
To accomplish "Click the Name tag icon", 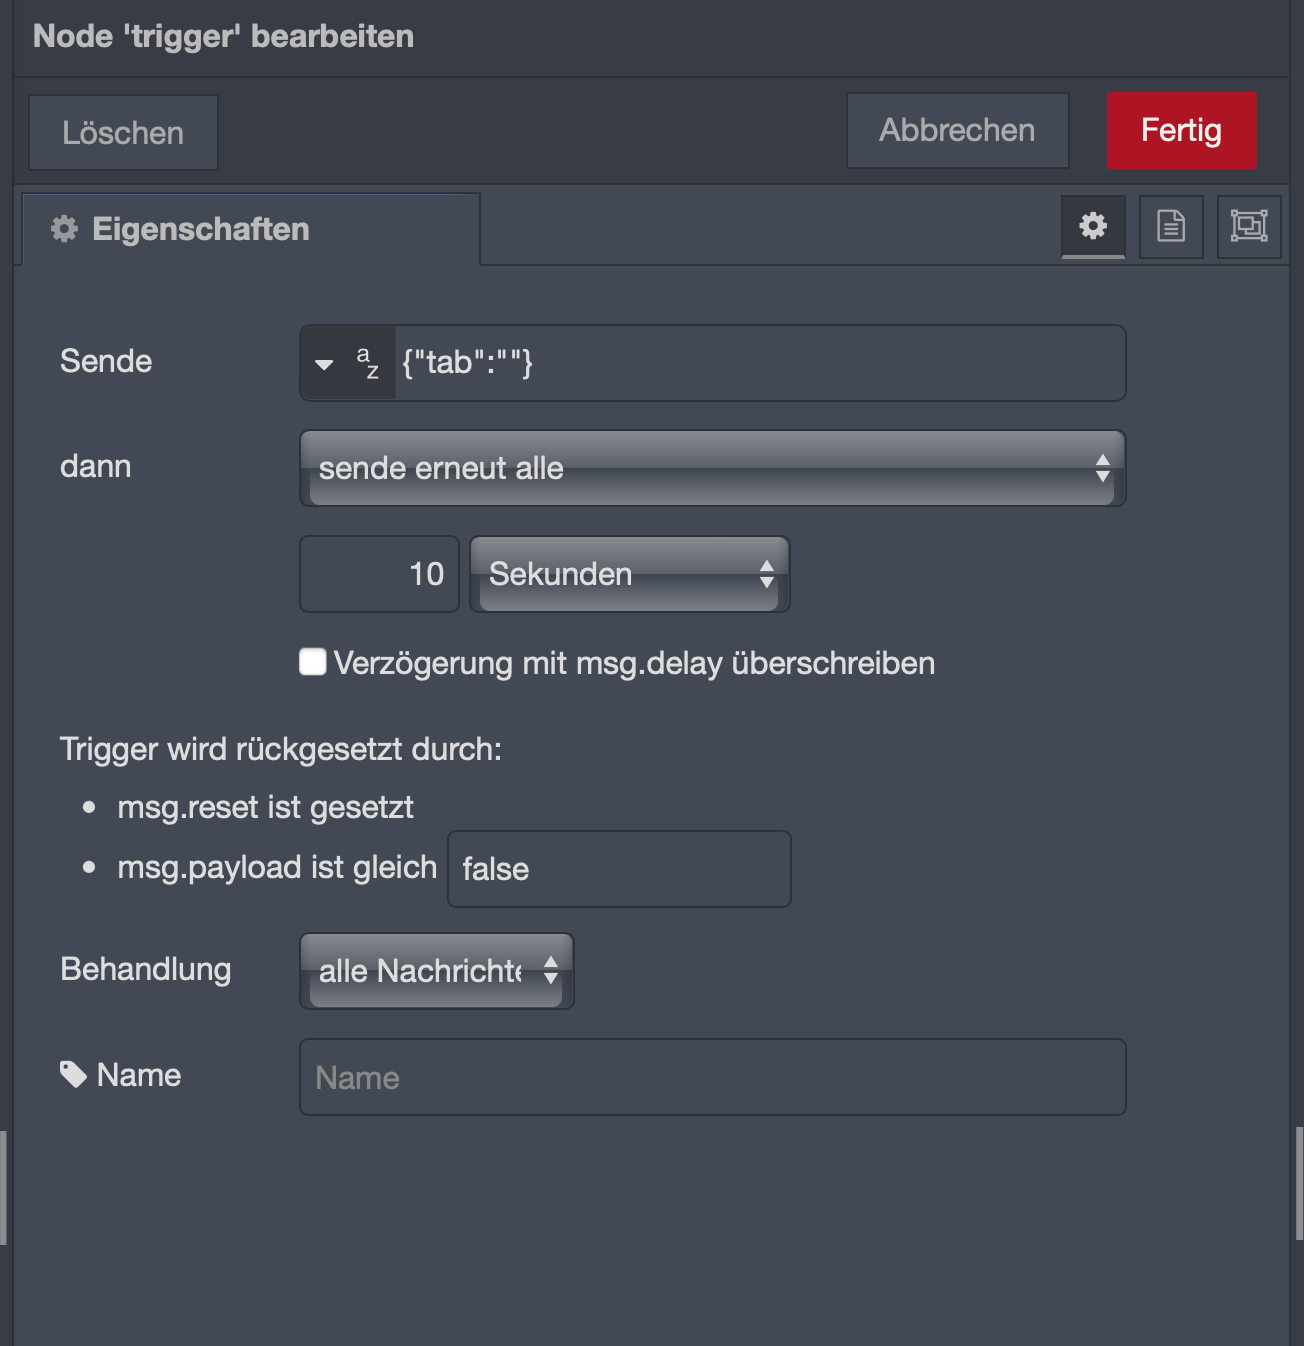I will click(73, 1075).
